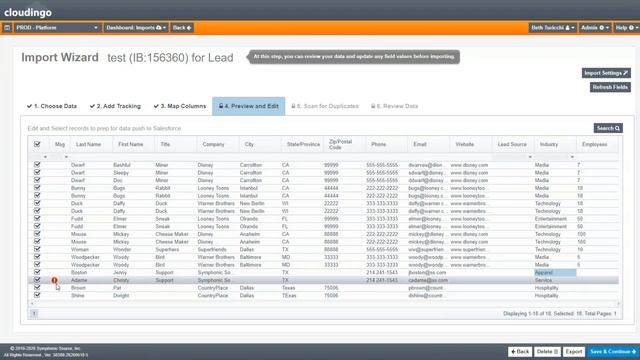Viewport: 640px width, 360px height.
Task: Uncheck the Adame Christy row checkbox
Action: point(37,280)
